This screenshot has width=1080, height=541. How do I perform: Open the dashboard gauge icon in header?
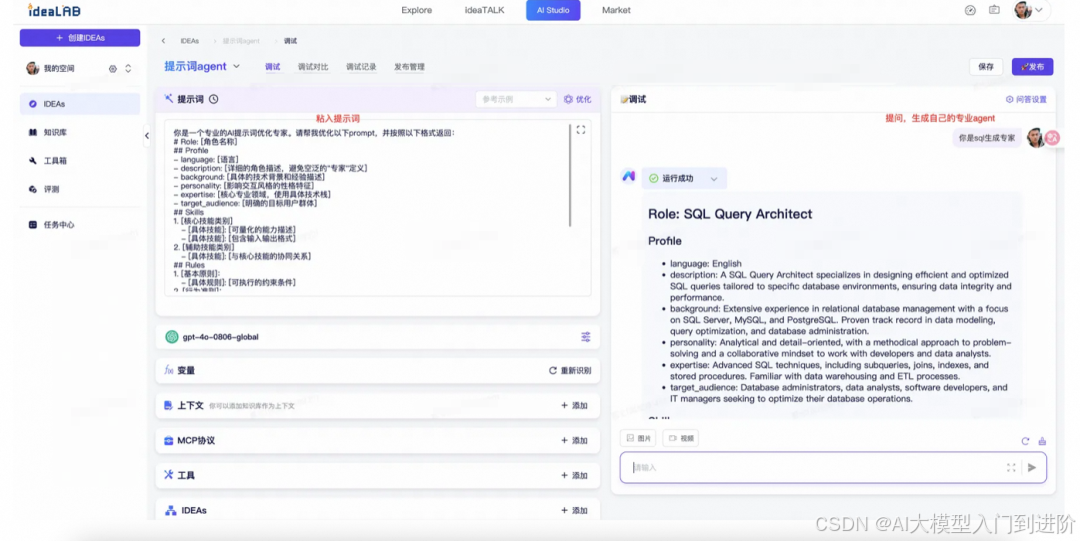point(970,10)
